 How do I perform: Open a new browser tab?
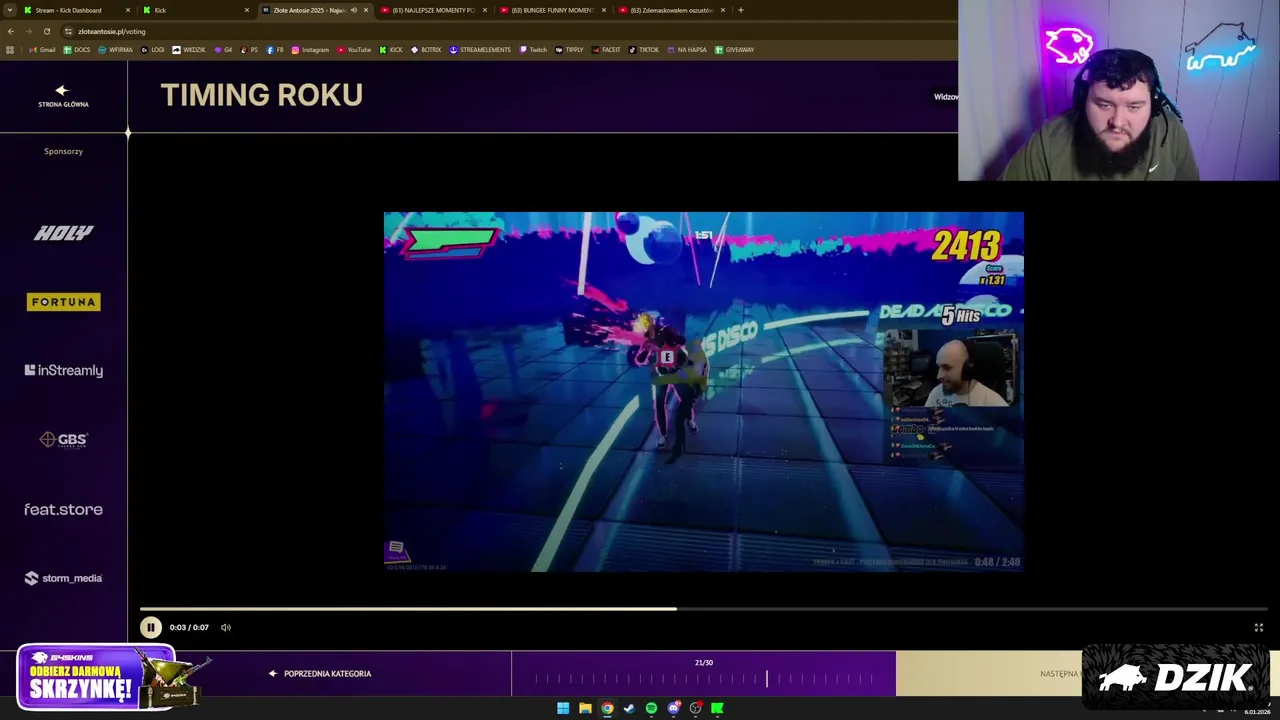pyautogui.click(x=740, y=10)
